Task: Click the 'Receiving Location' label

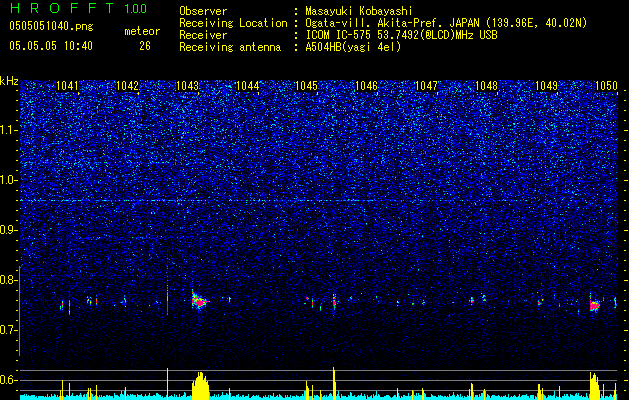Action: [x=233, y=23]
